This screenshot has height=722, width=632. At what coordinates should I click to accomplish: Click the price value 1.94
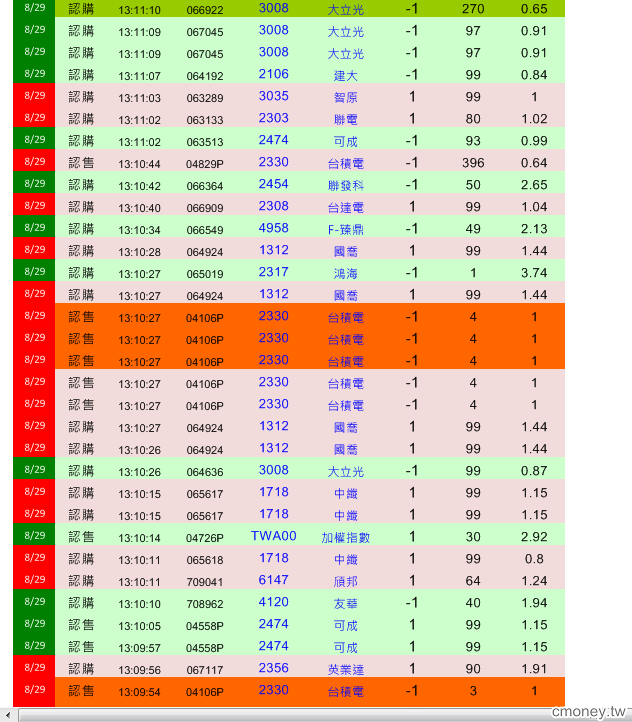534,602
